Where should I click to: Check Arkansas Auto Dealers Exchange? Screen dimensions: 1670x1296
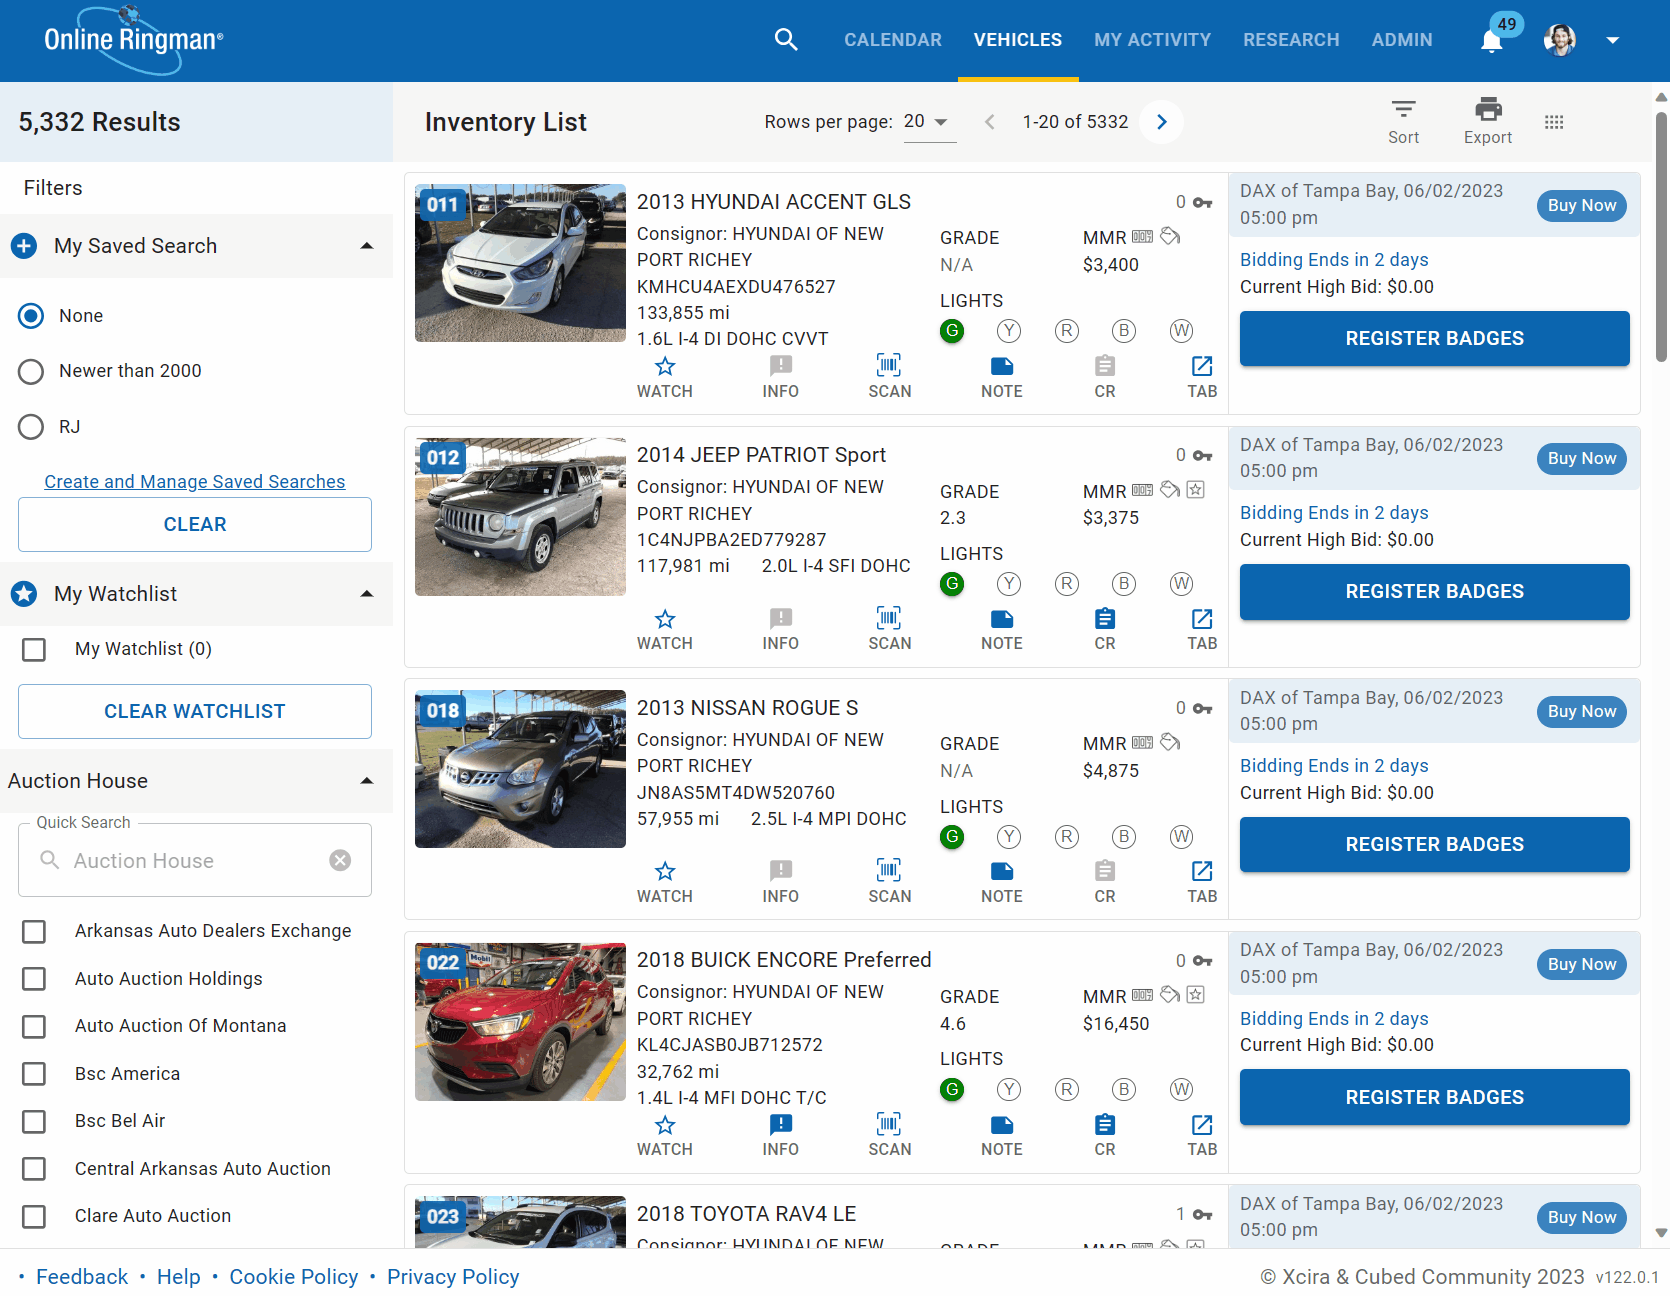34,932
